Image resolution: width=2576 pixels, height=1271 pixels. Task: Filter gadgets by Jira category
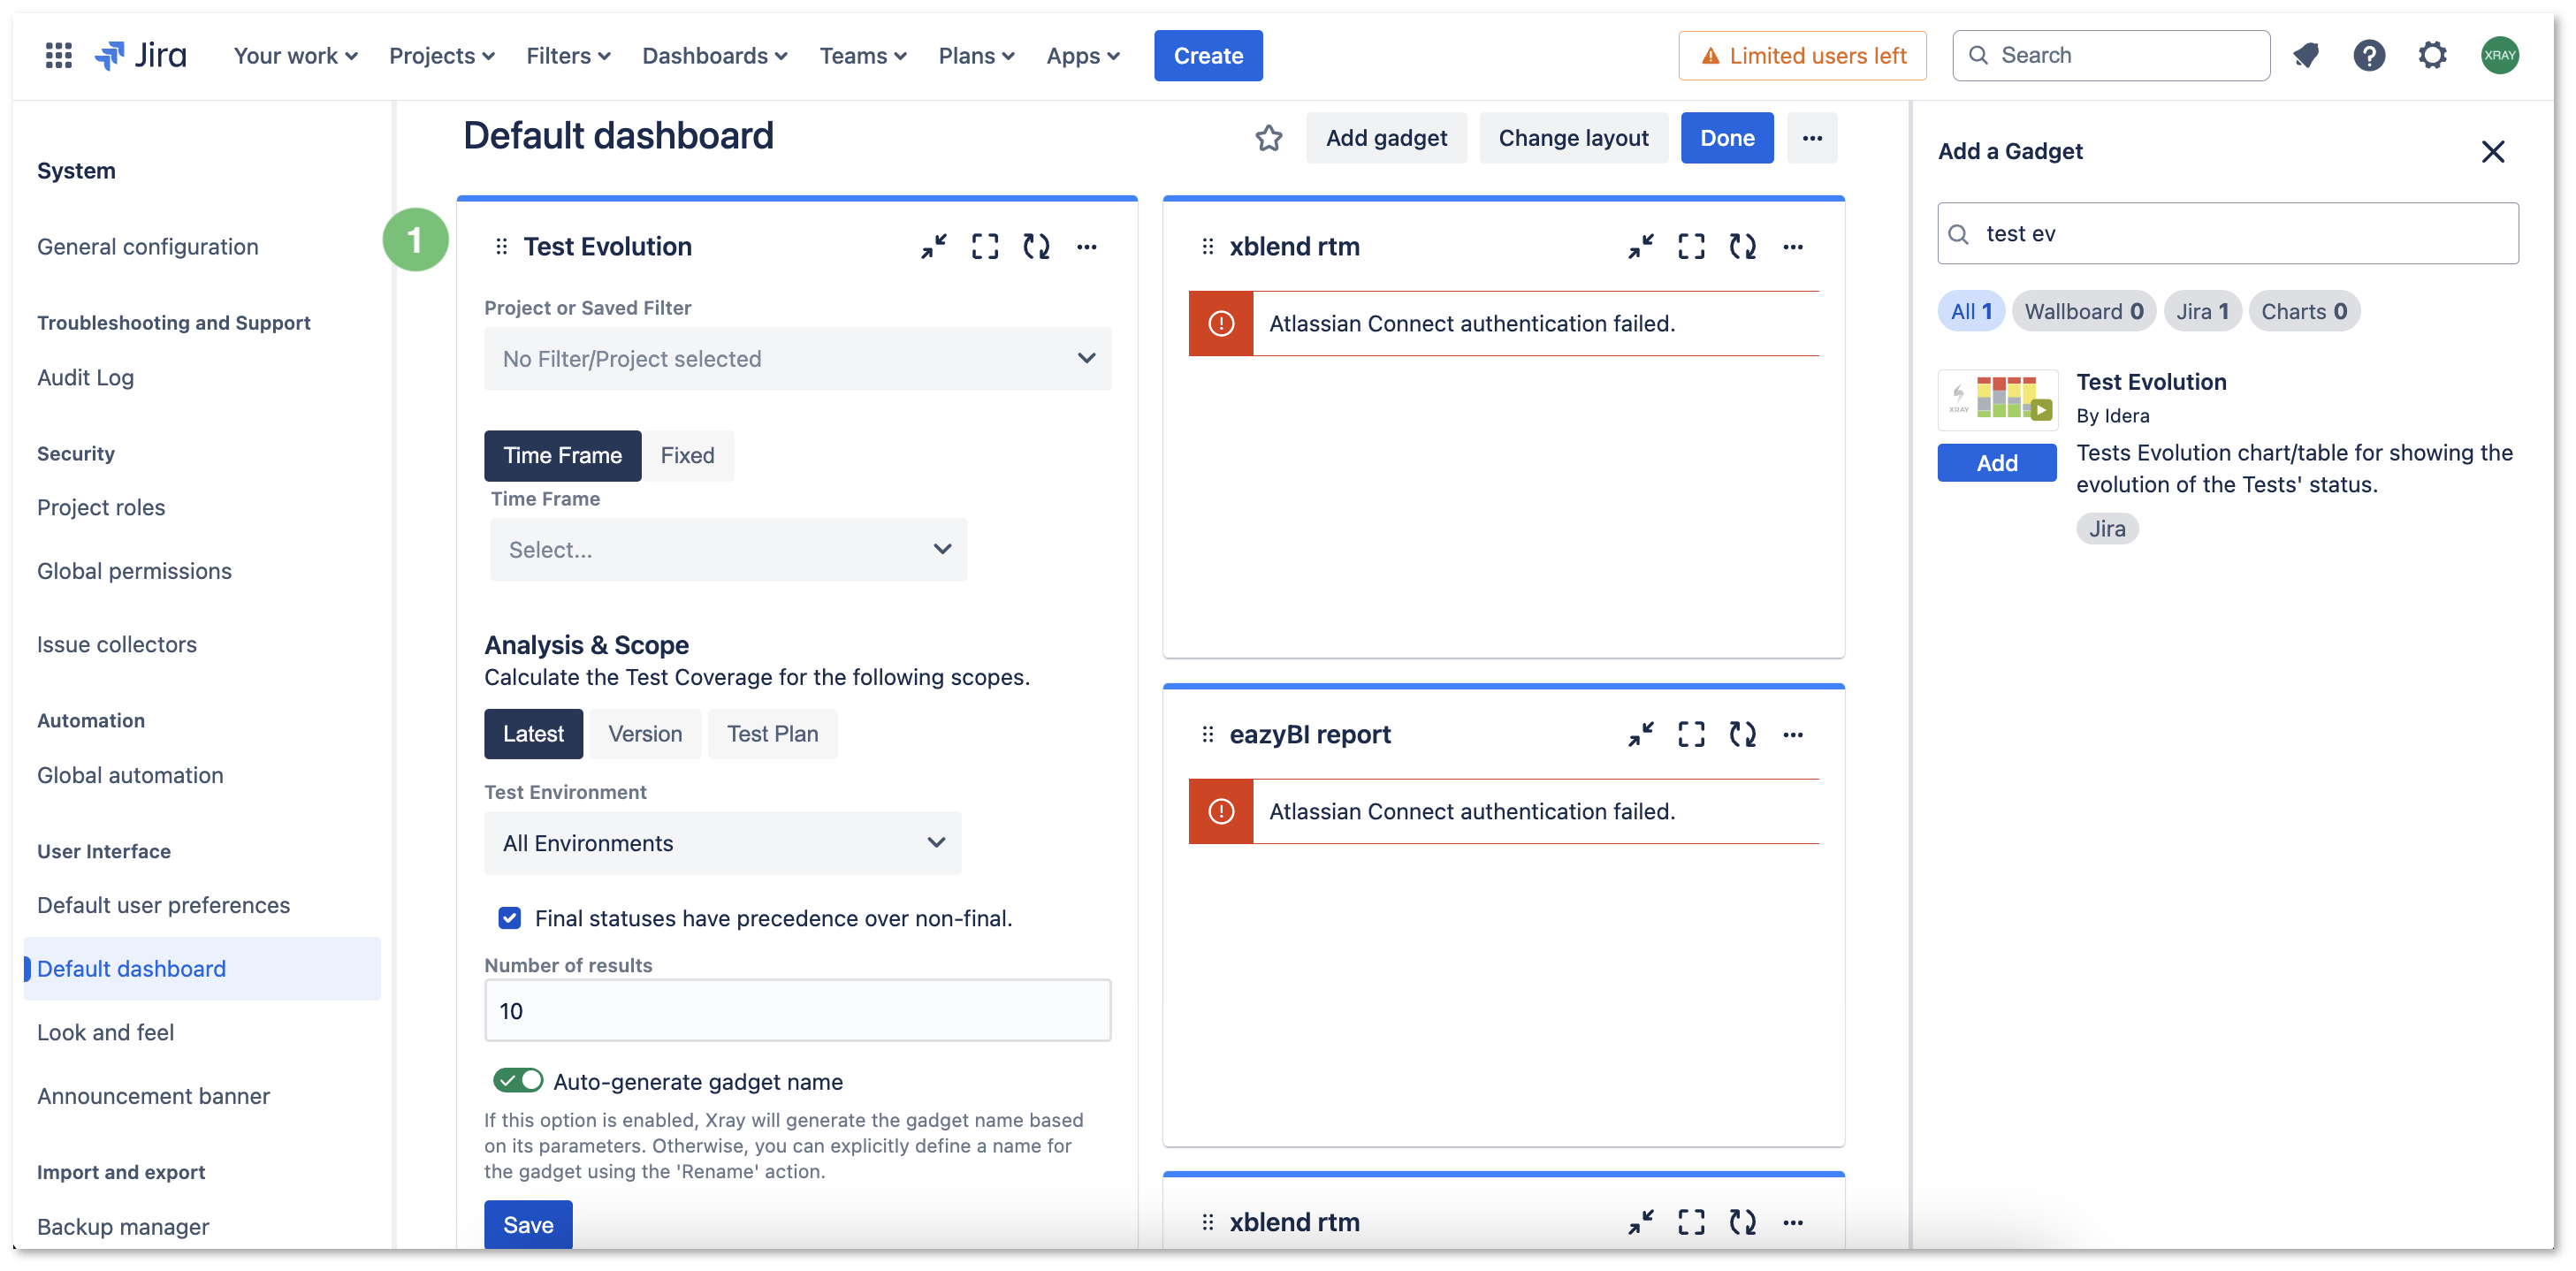click(2202, 312)
